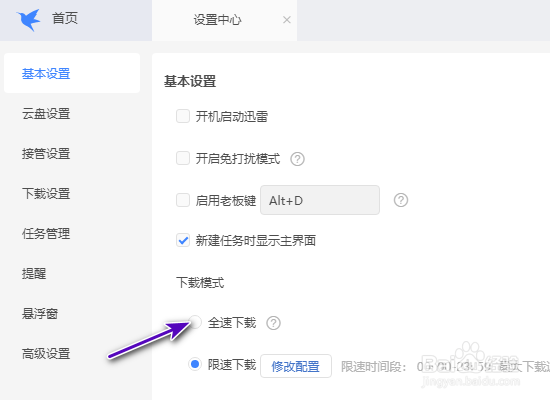Click the Xunlei bird logo icon
550x400 pixels.
pyautogui.click(x=28, y=20)
